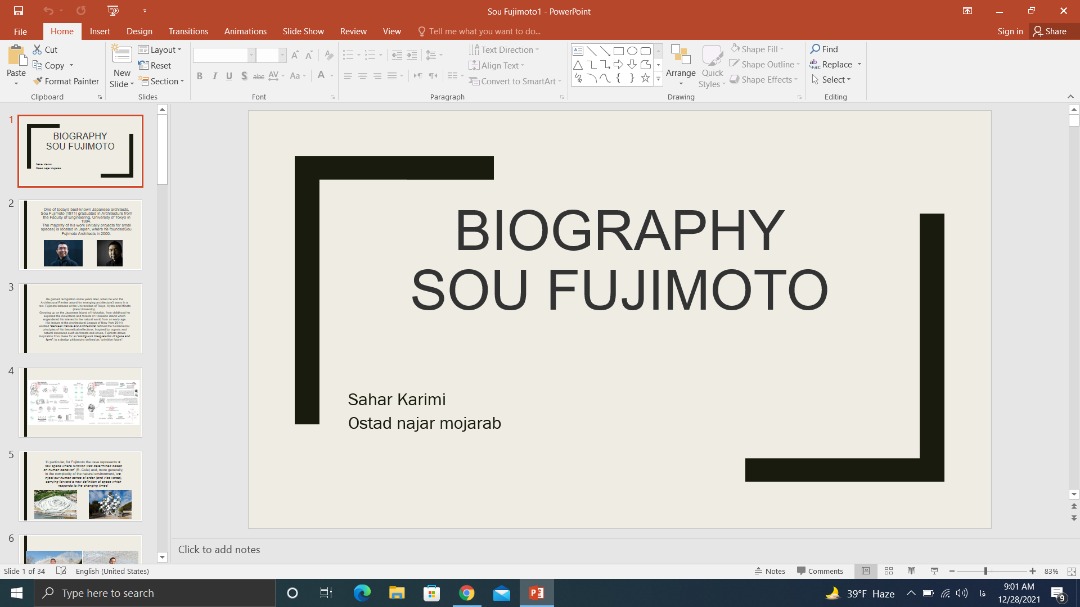
Task: Click the Format Painter brush icon
Action: [x=38, y=81]
